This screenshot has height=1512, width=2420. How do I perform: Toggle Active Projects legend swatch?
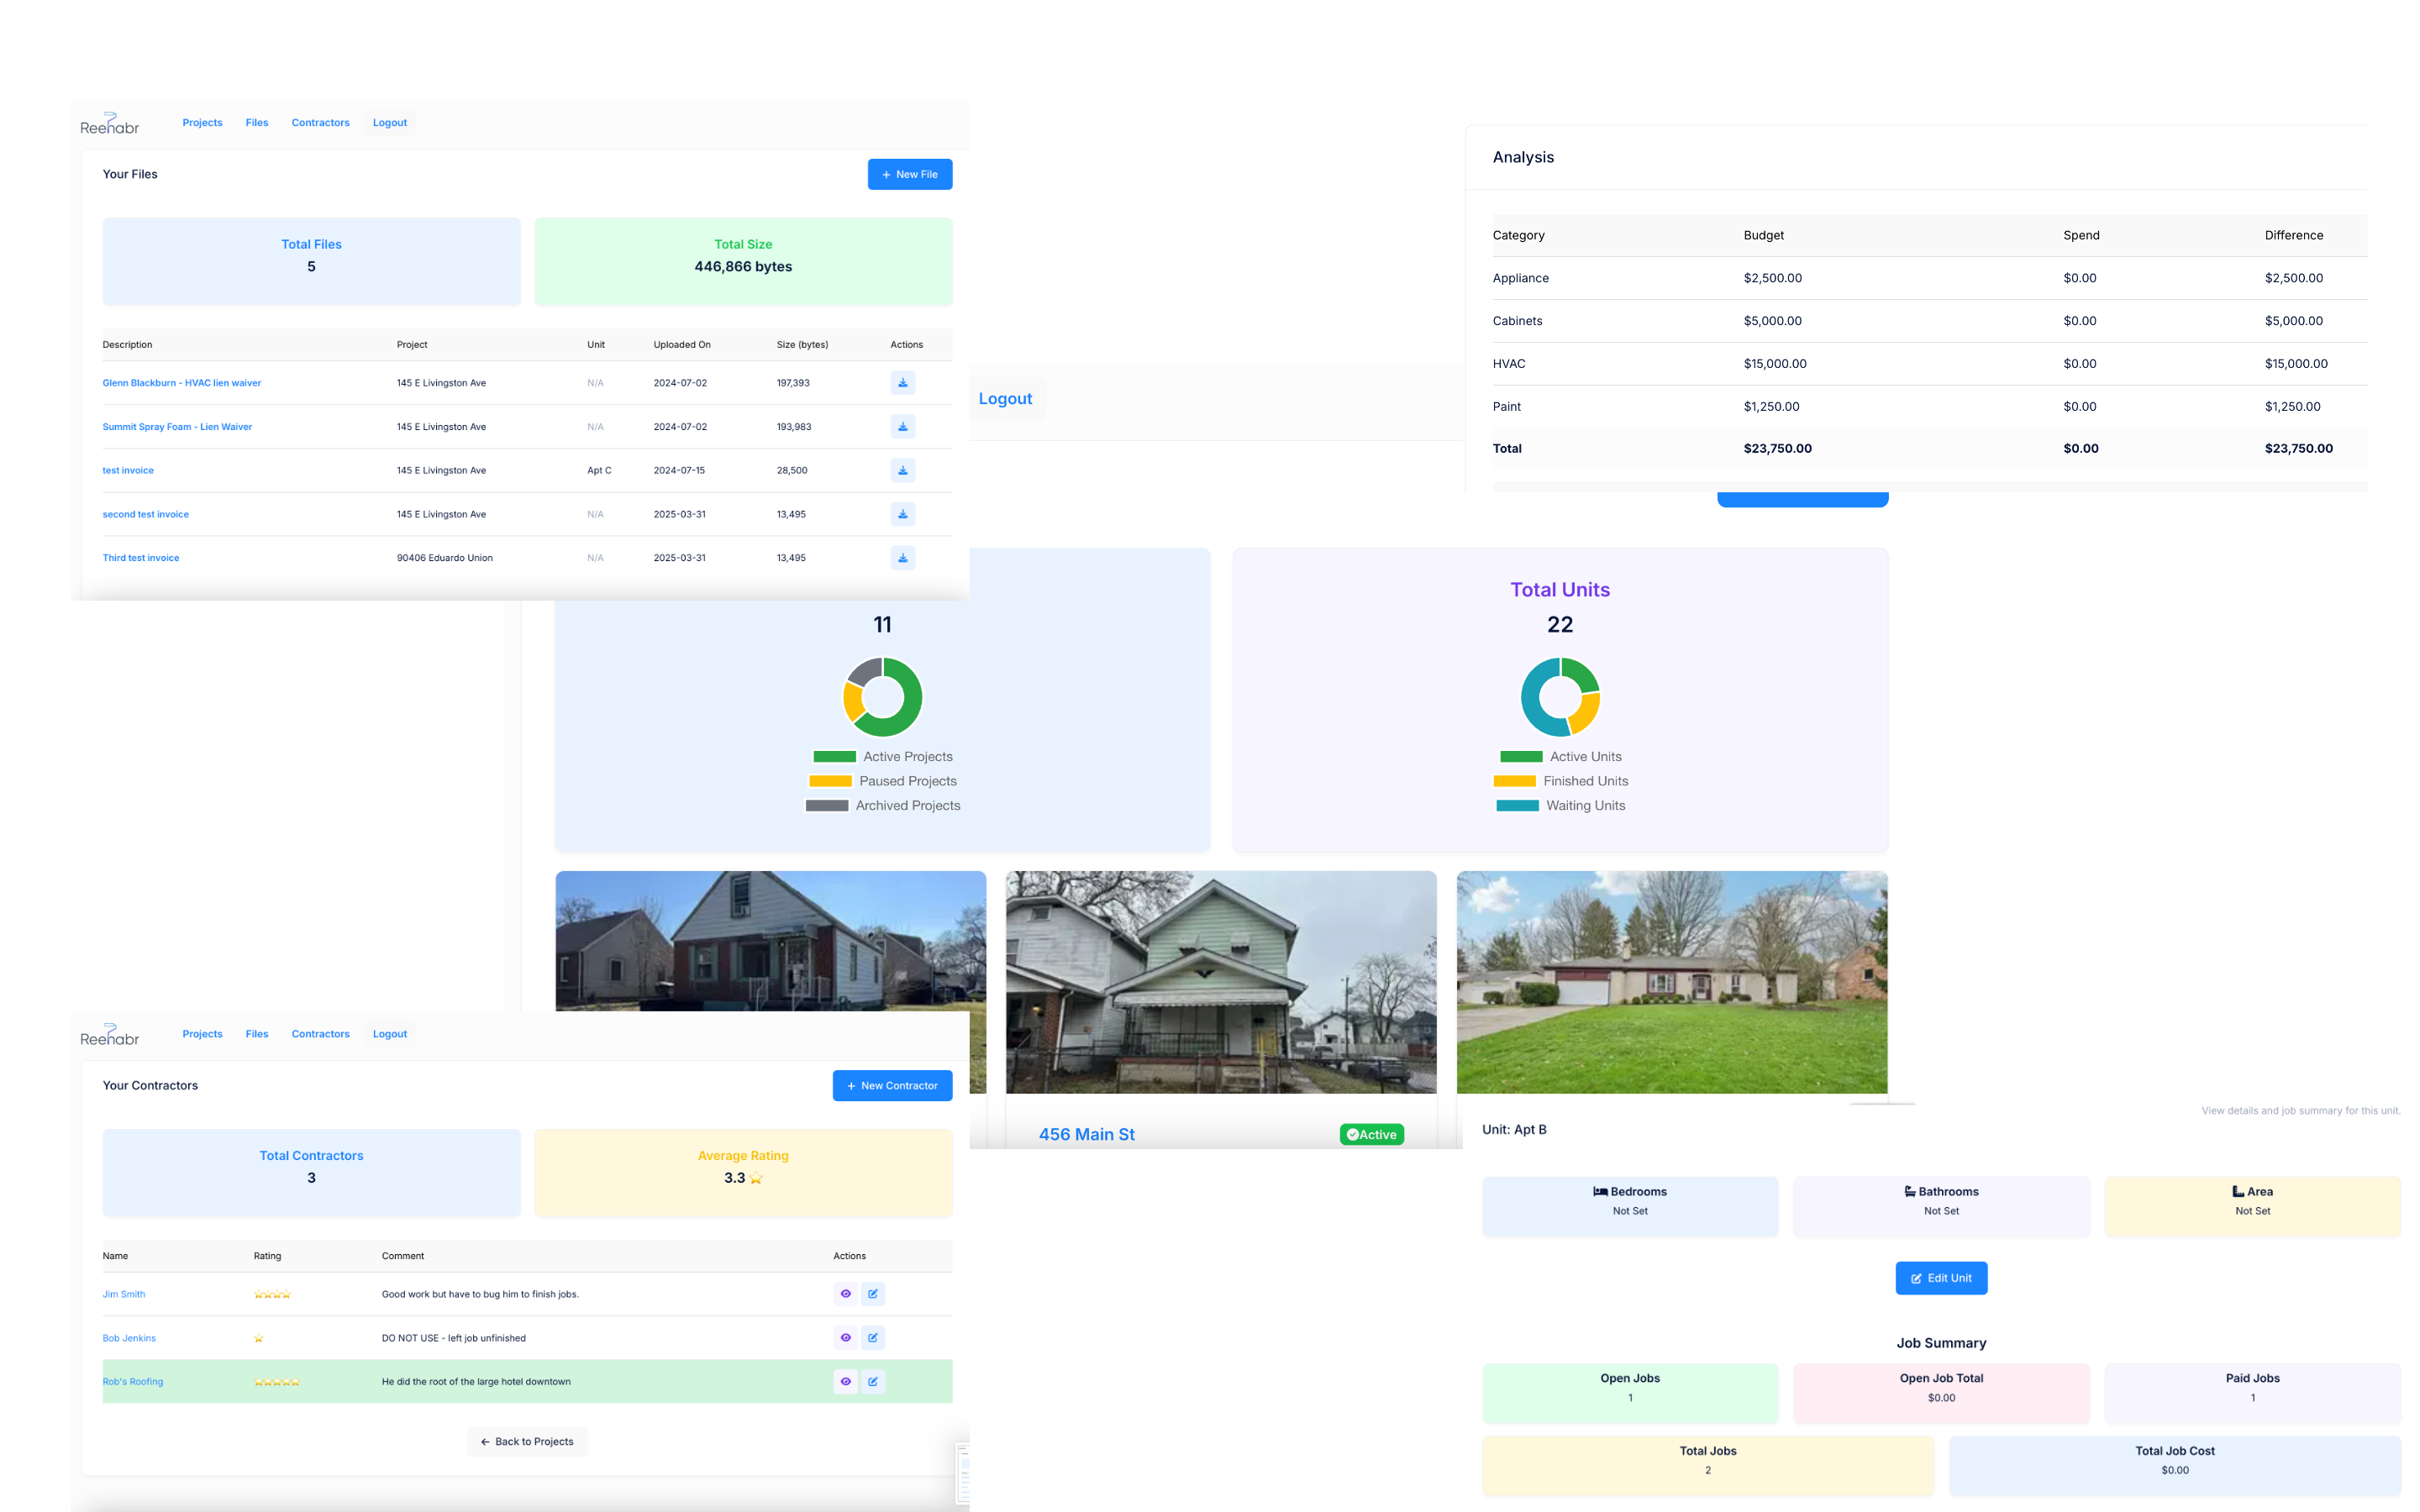tap(834, 757)
